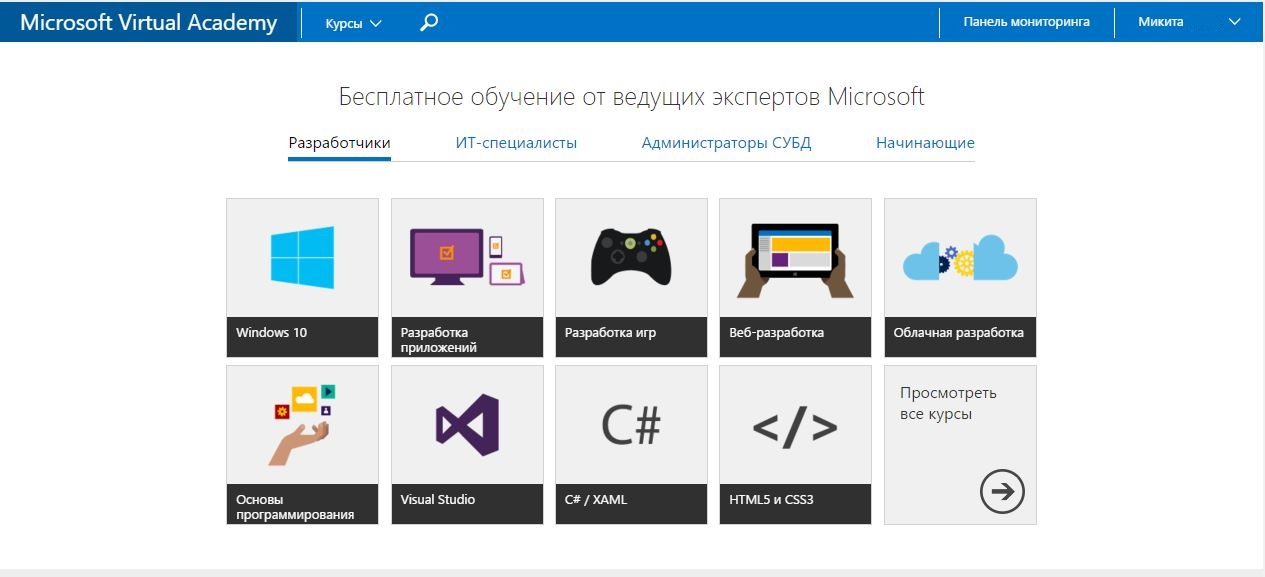Open the hand with apps icon
The height and width of the screenshot is (577, 1265).
(302, 424)
